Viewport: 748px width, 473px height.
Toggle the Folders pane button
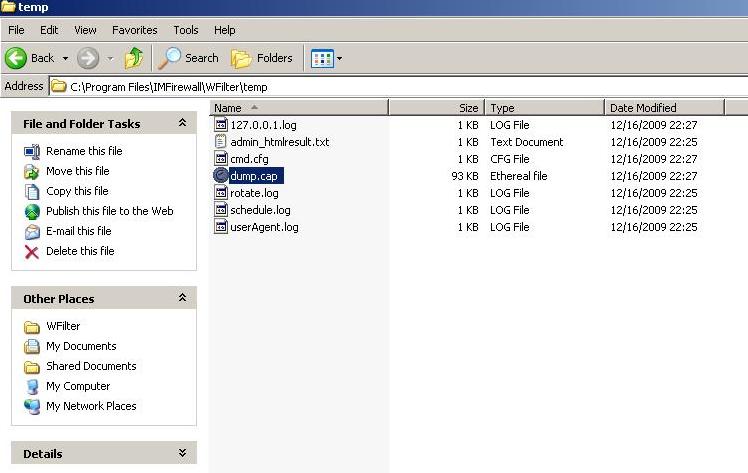click(x=261, y=58)
